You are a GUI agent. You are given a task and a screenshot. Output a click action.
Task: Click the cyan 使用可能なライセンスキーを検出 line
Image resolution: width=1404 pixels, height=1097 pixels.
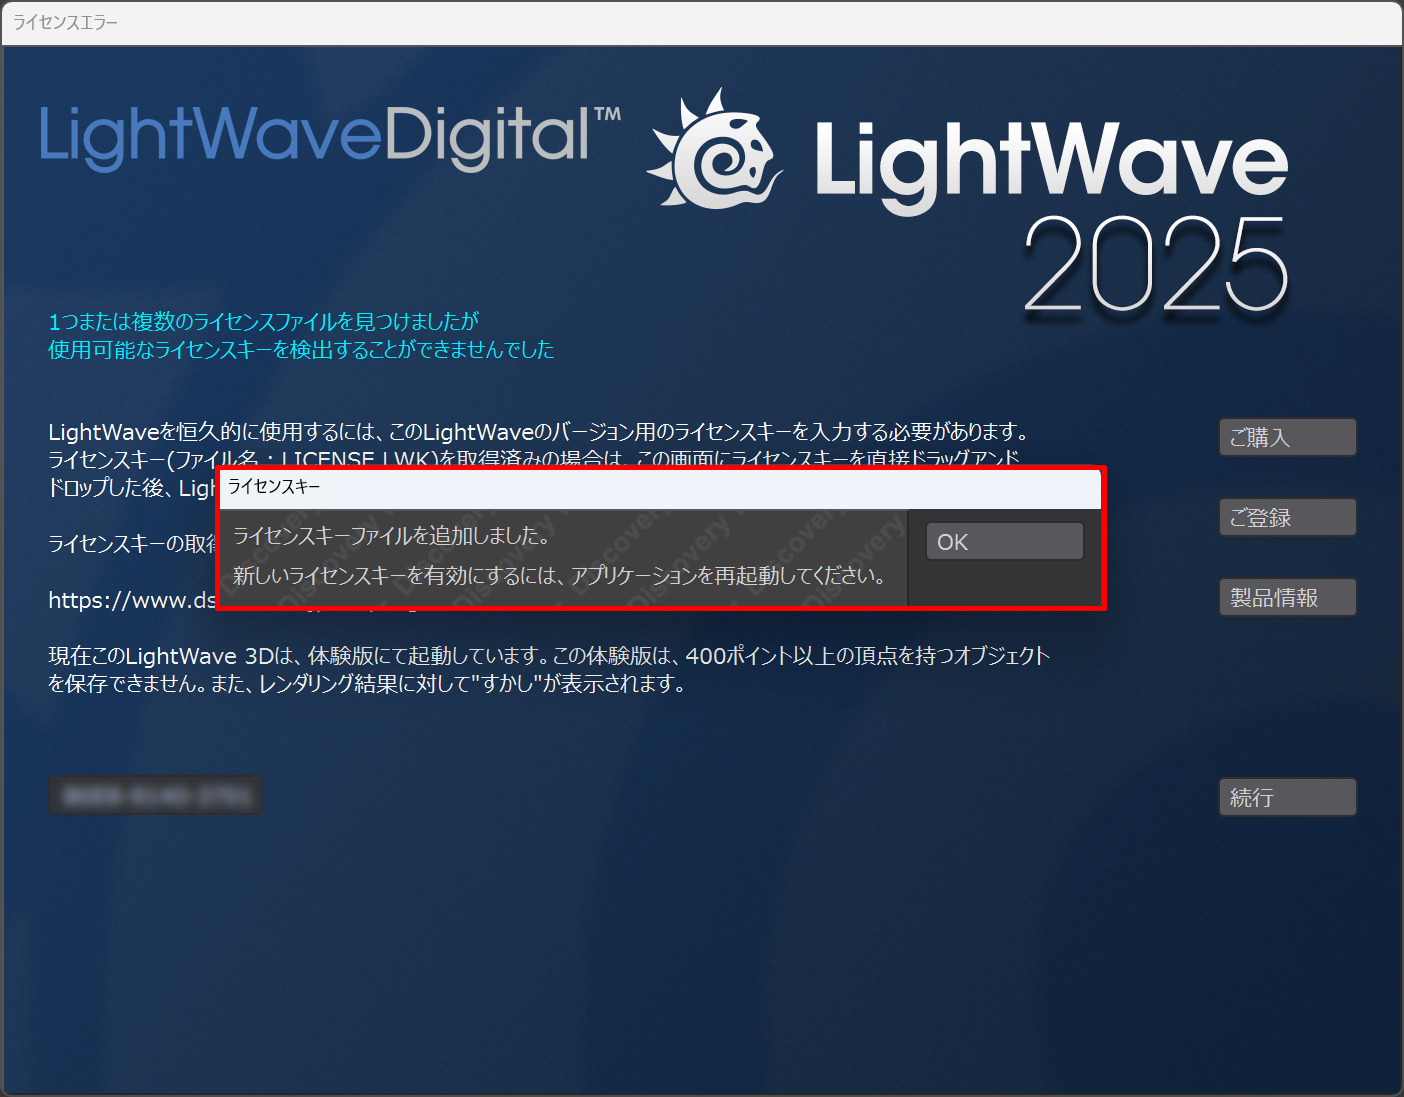[301, 349]
